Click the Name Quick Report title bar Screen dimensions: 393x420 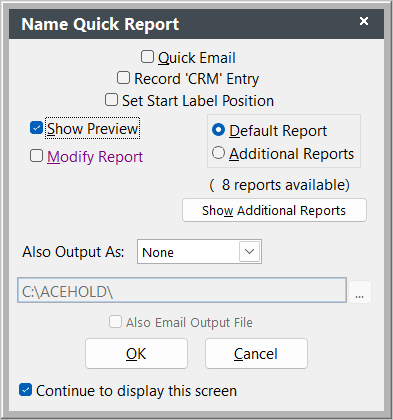tap(196, 24)
